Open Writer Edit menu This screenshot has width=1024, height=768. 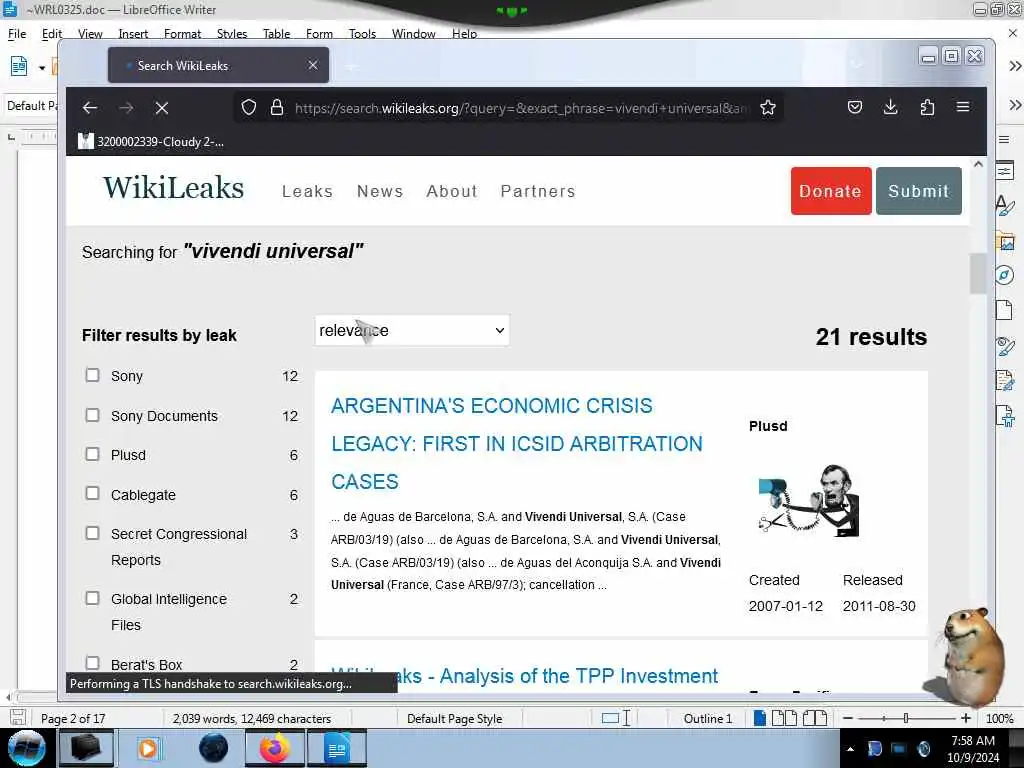coord(52,34)
